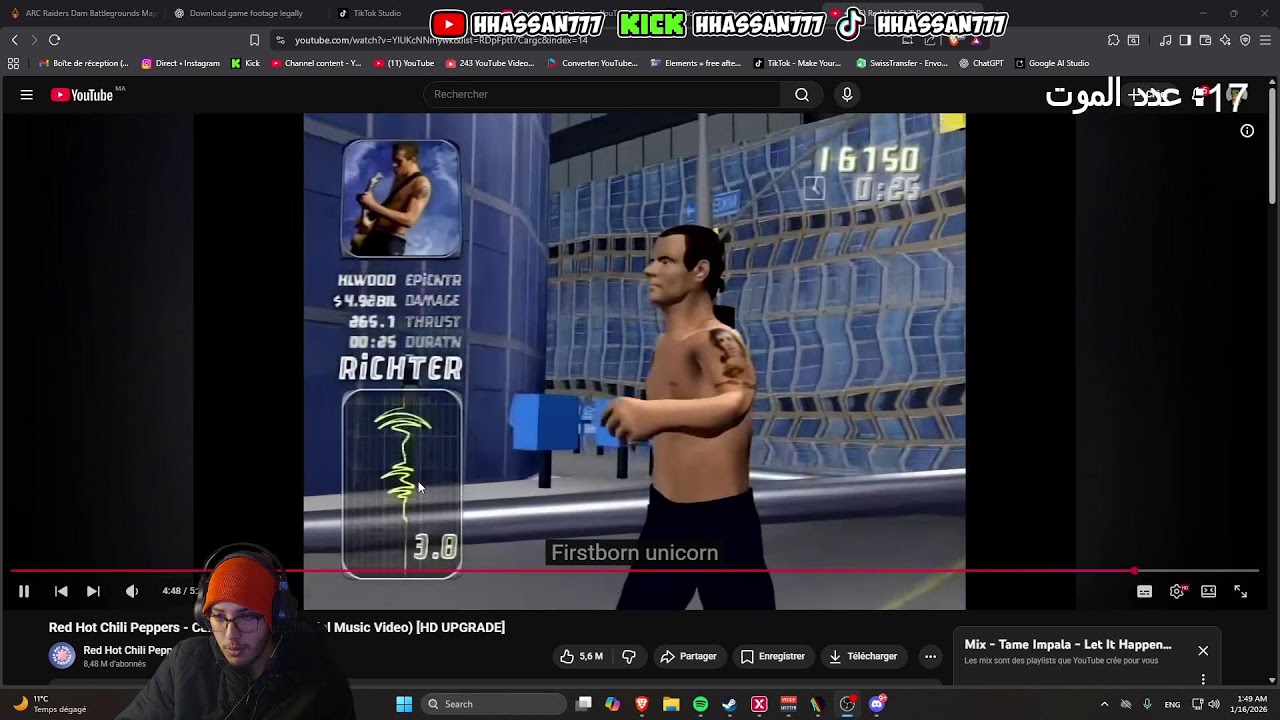Open video player settings gear
The width and height of the screenshot is (1280, 720).
coord(1177,591)
